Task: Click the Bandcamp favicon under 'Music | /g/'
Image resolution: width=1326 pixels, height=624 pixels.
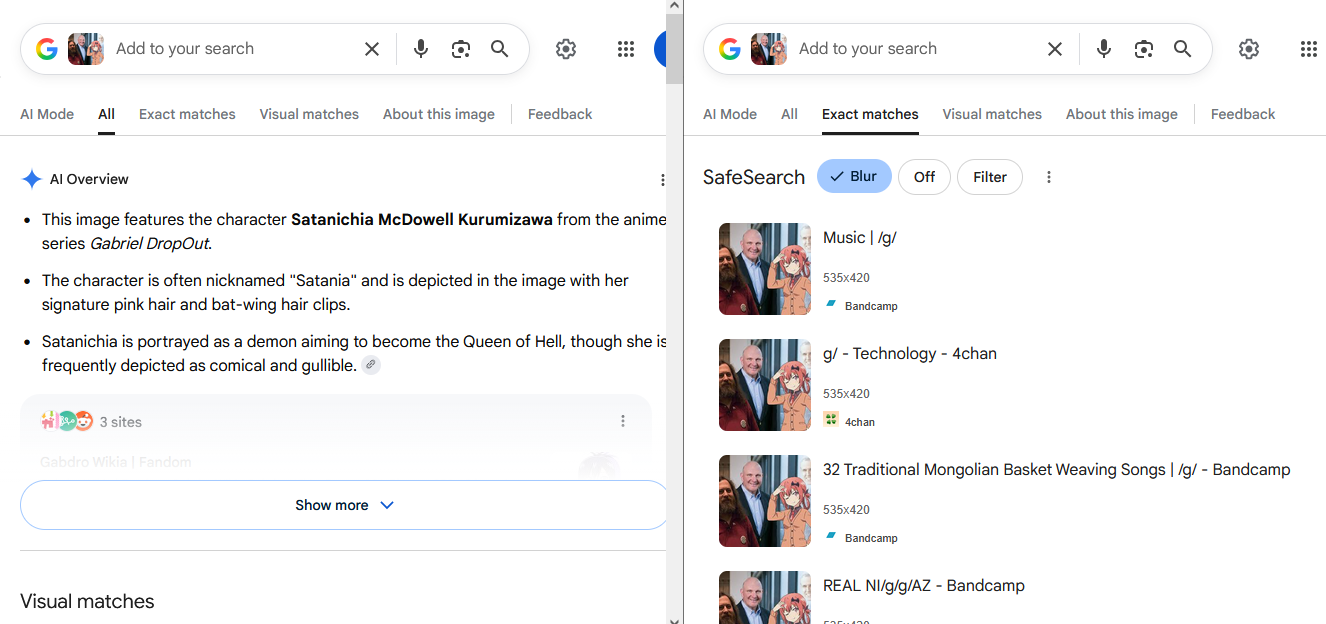Action: 830,305
